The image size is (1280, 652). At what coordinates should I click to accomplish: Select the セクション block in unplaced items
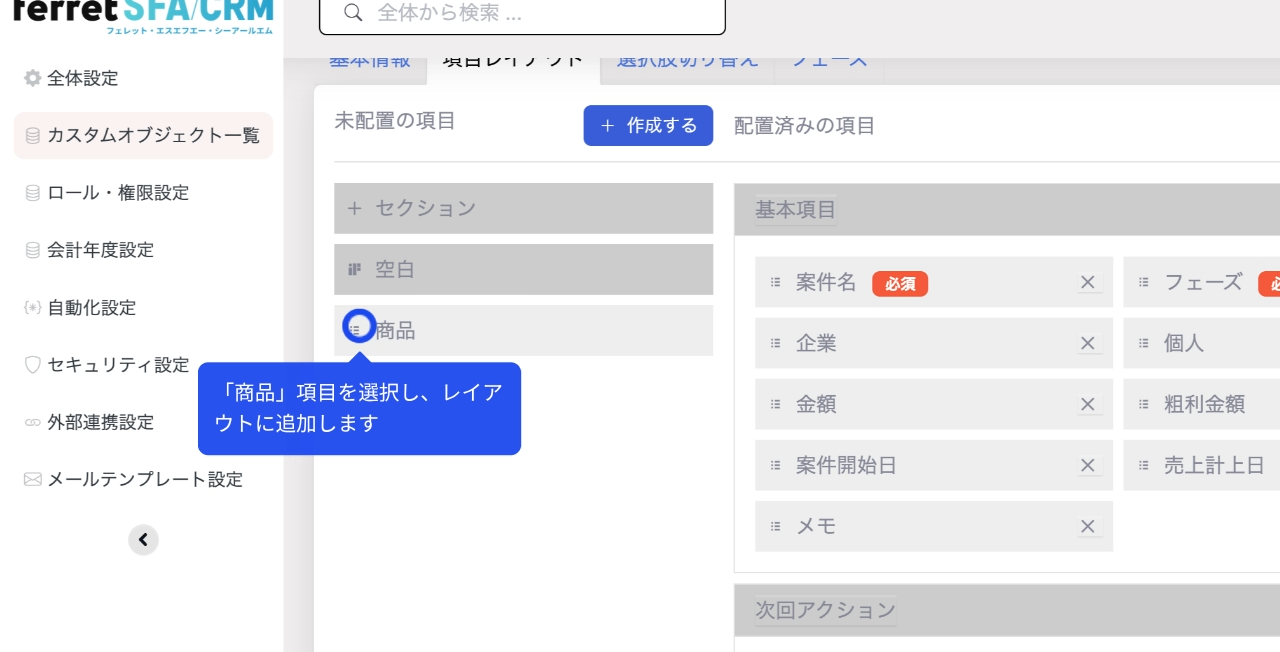pyautogui.click(x=523, y=208)
